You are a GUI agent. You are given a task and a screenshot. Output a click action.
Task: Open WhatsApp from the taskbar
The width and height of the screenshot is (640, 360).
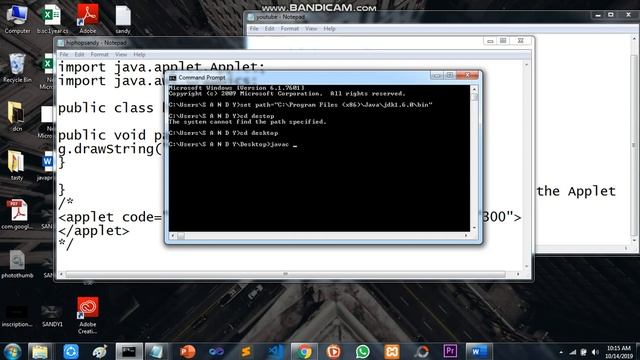click(362, 351)
